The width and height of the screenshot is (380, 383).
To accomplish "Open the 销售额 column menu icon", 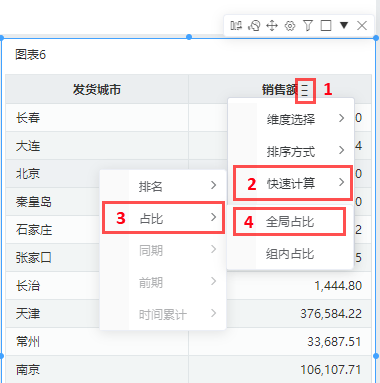I will click(x=305, y=90).
